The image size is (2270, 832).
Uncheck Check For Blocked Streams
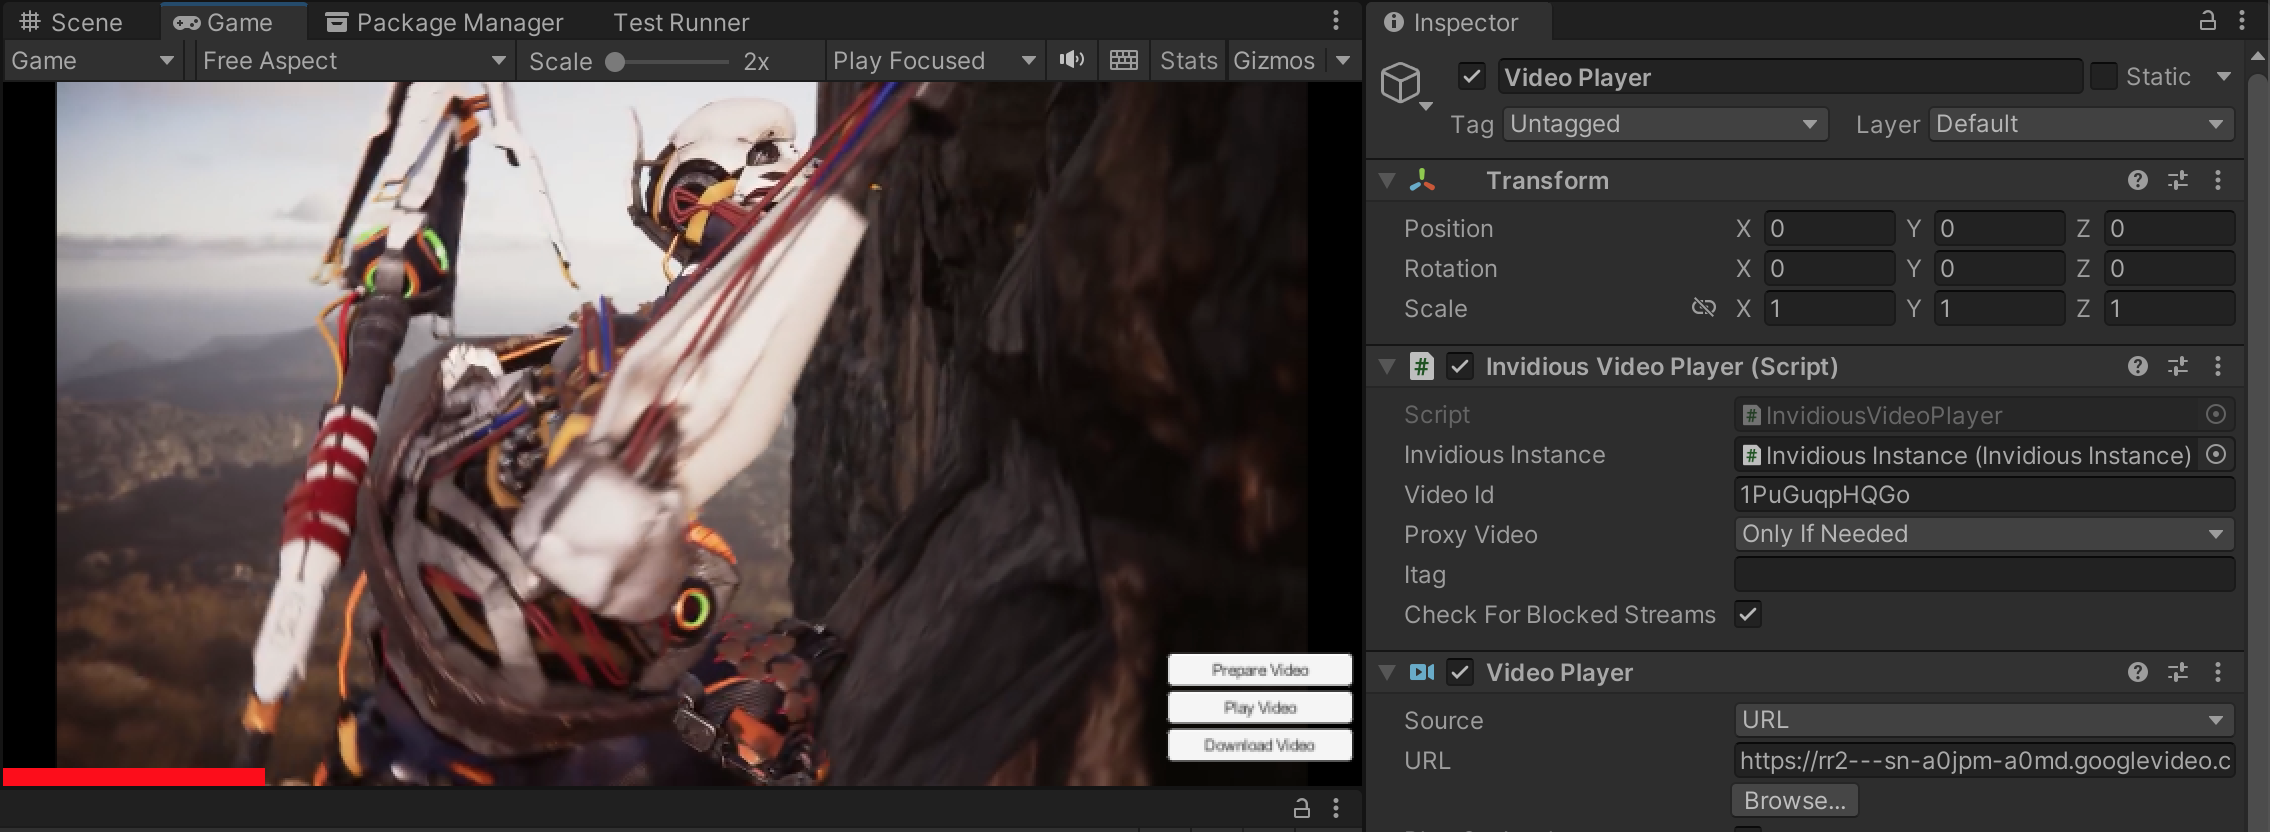click(x=1748, y=614)
